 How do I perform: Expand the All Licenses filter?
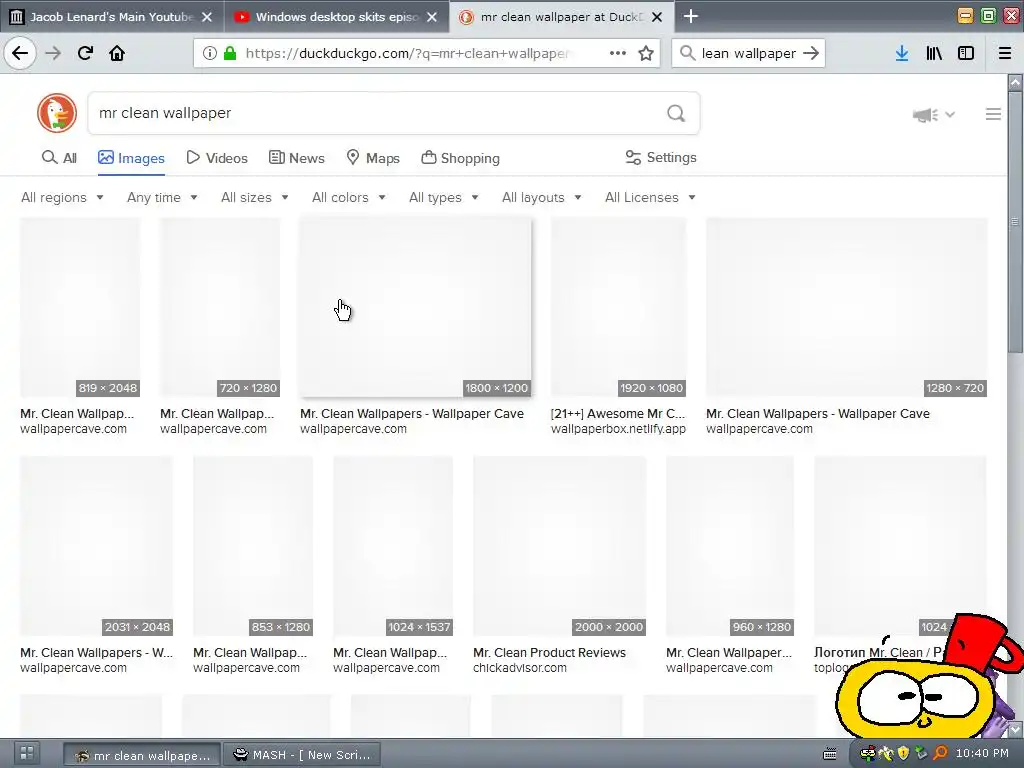click(650, 197)
